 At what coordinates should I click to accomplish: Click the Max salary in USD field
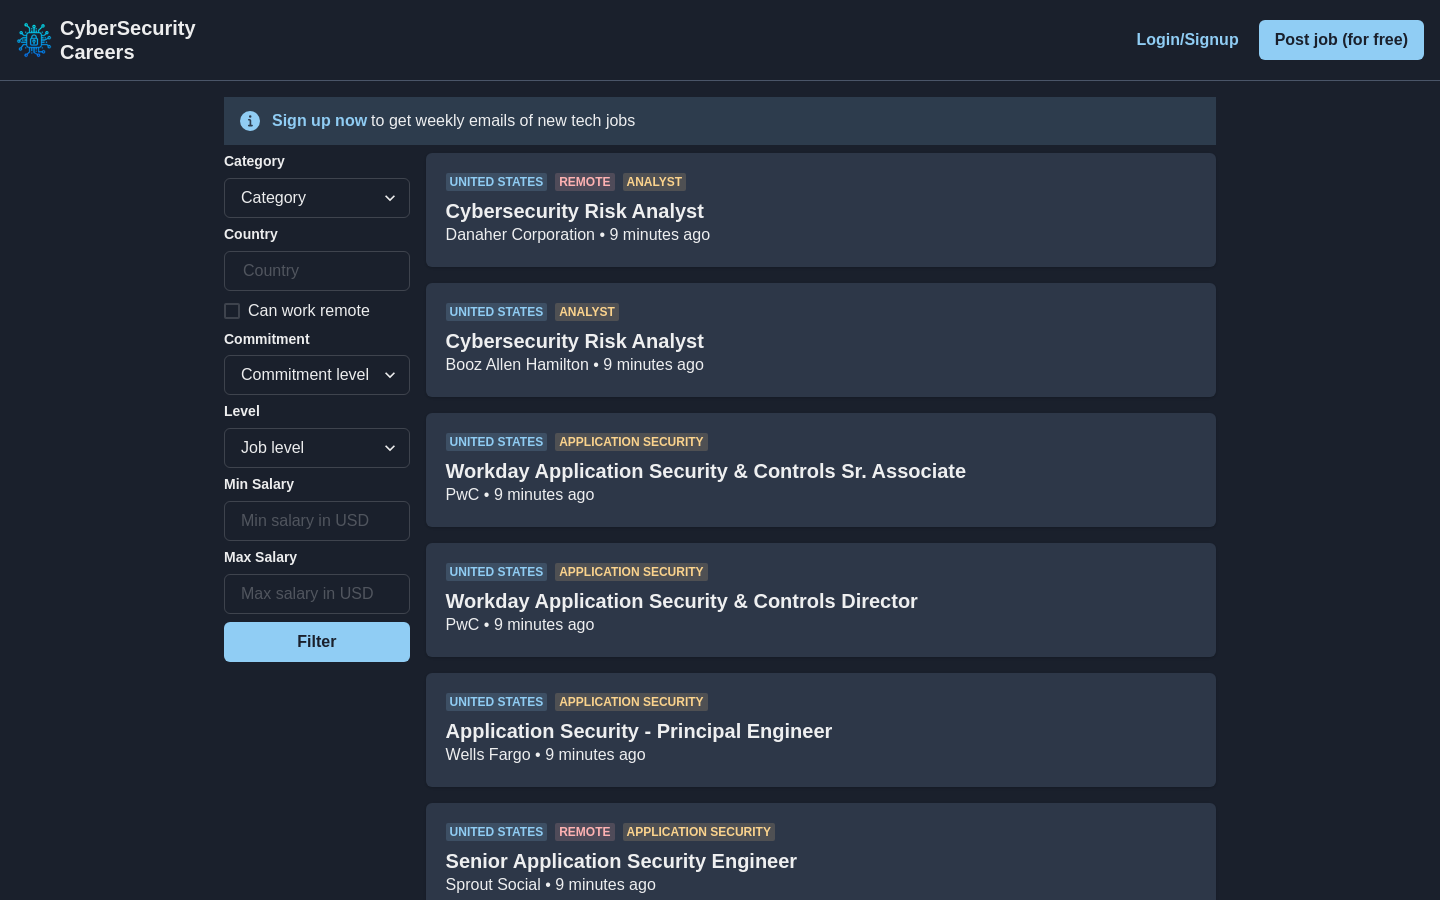[x=317, y=594]
